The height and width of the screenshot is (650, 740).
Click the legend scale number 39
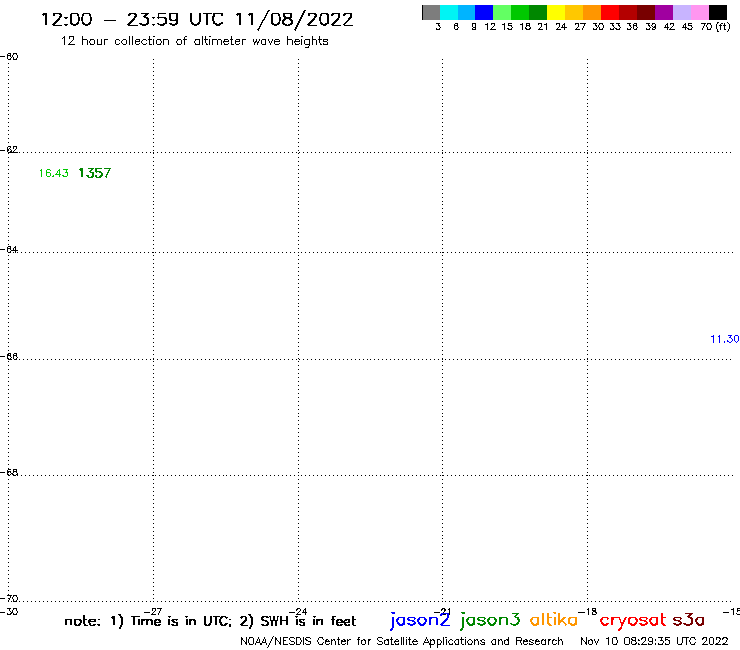[x=651, y=27]
